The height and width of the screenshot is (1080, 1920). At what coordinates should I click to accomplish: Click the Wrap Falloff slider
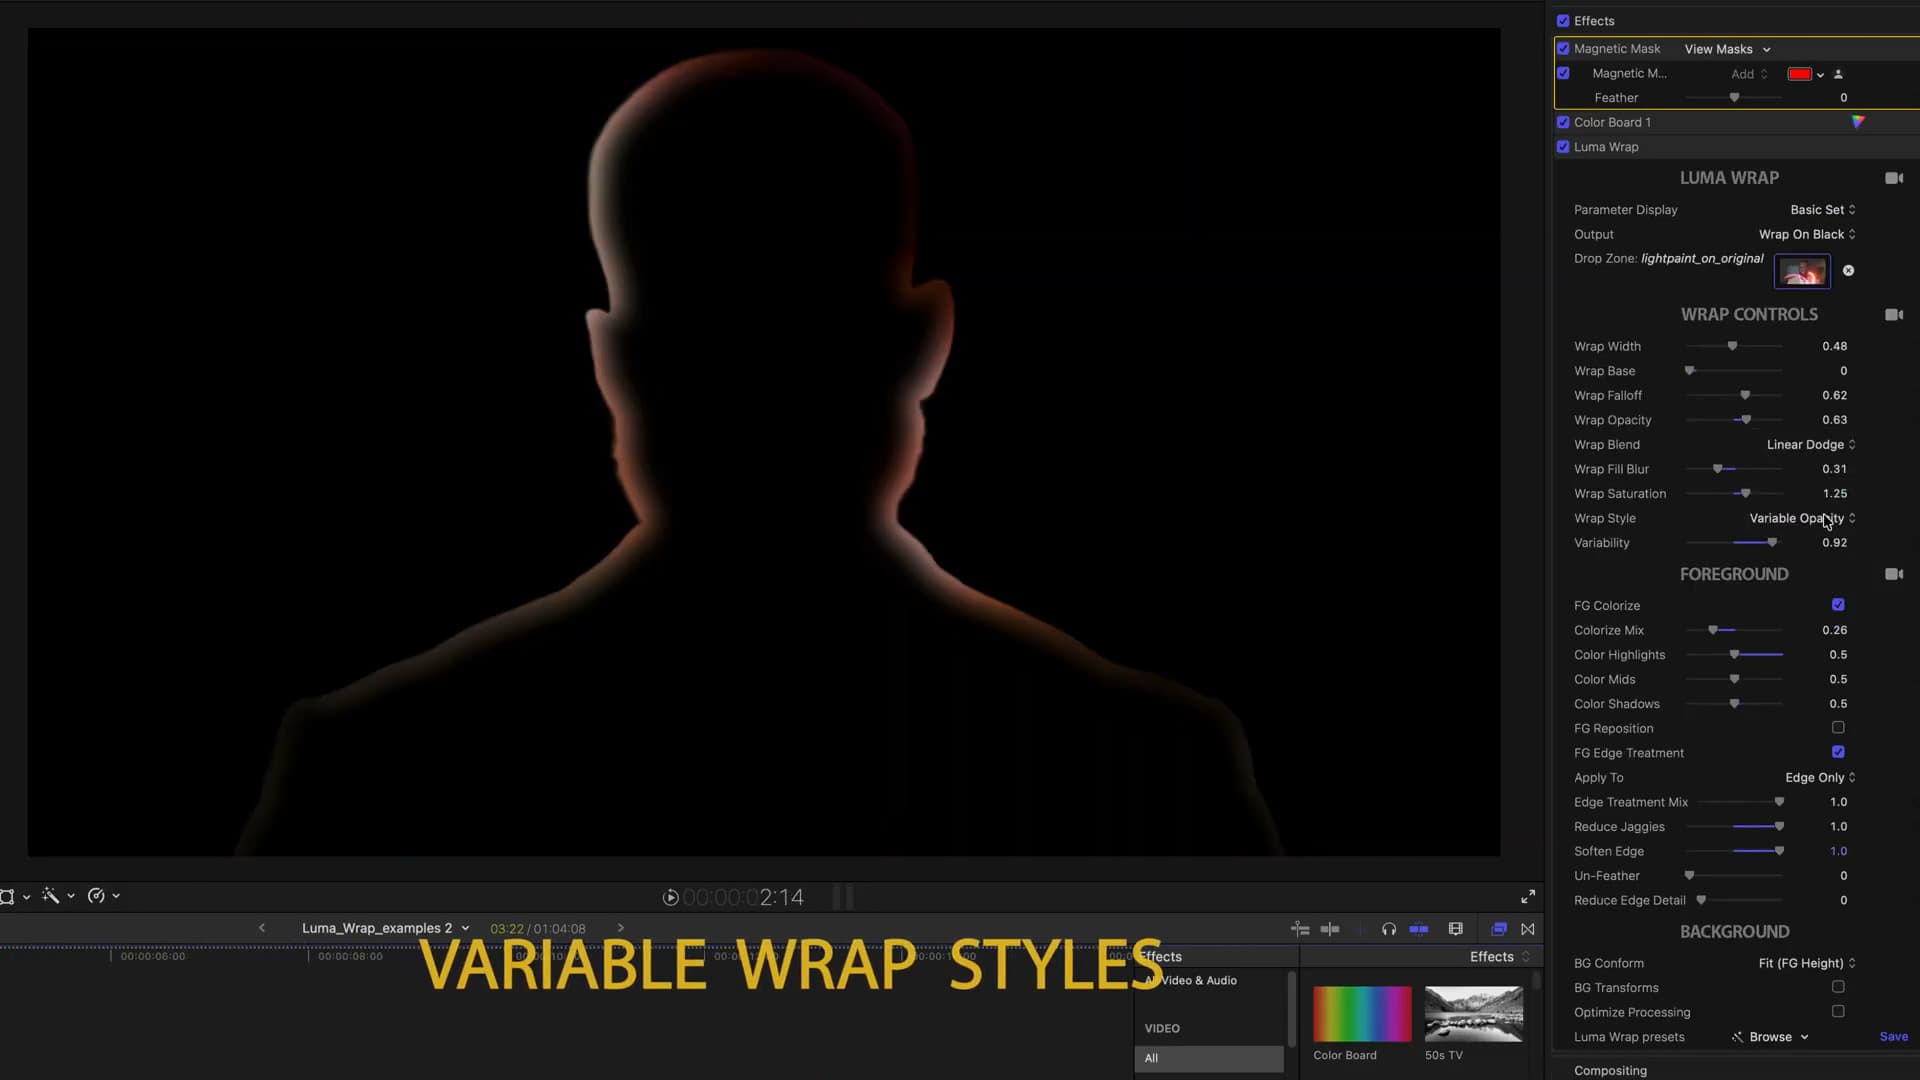(x=1734, y=396)
